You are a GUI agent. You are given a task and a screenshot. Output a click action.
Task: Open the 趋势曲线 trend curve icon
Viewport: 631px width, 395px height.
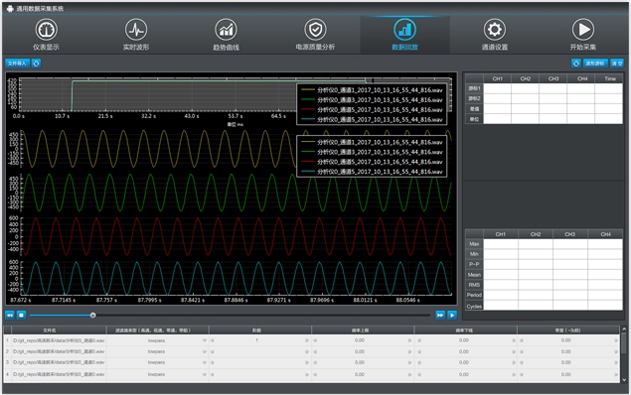(x=226, y=30)
